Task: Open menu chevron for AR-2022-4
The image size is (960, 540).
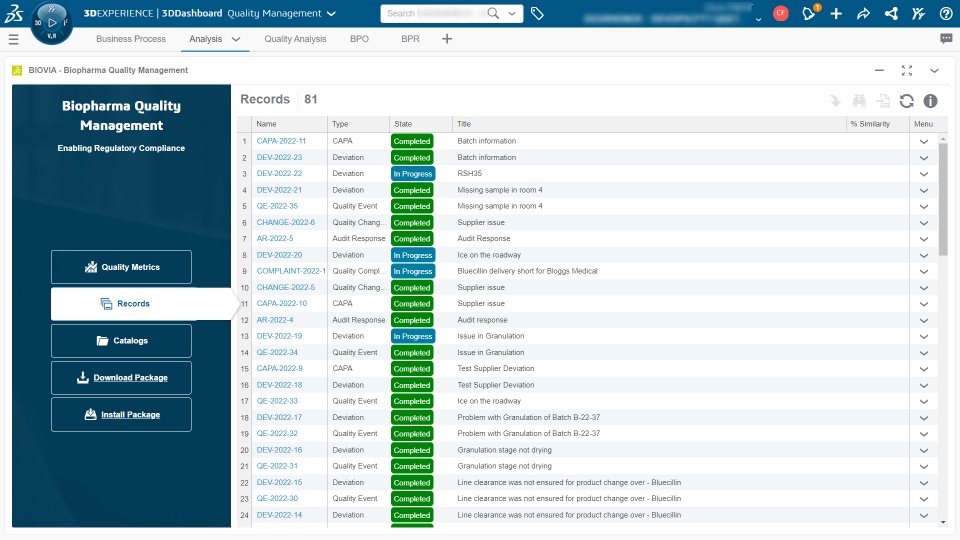Action: coord(924,320)
